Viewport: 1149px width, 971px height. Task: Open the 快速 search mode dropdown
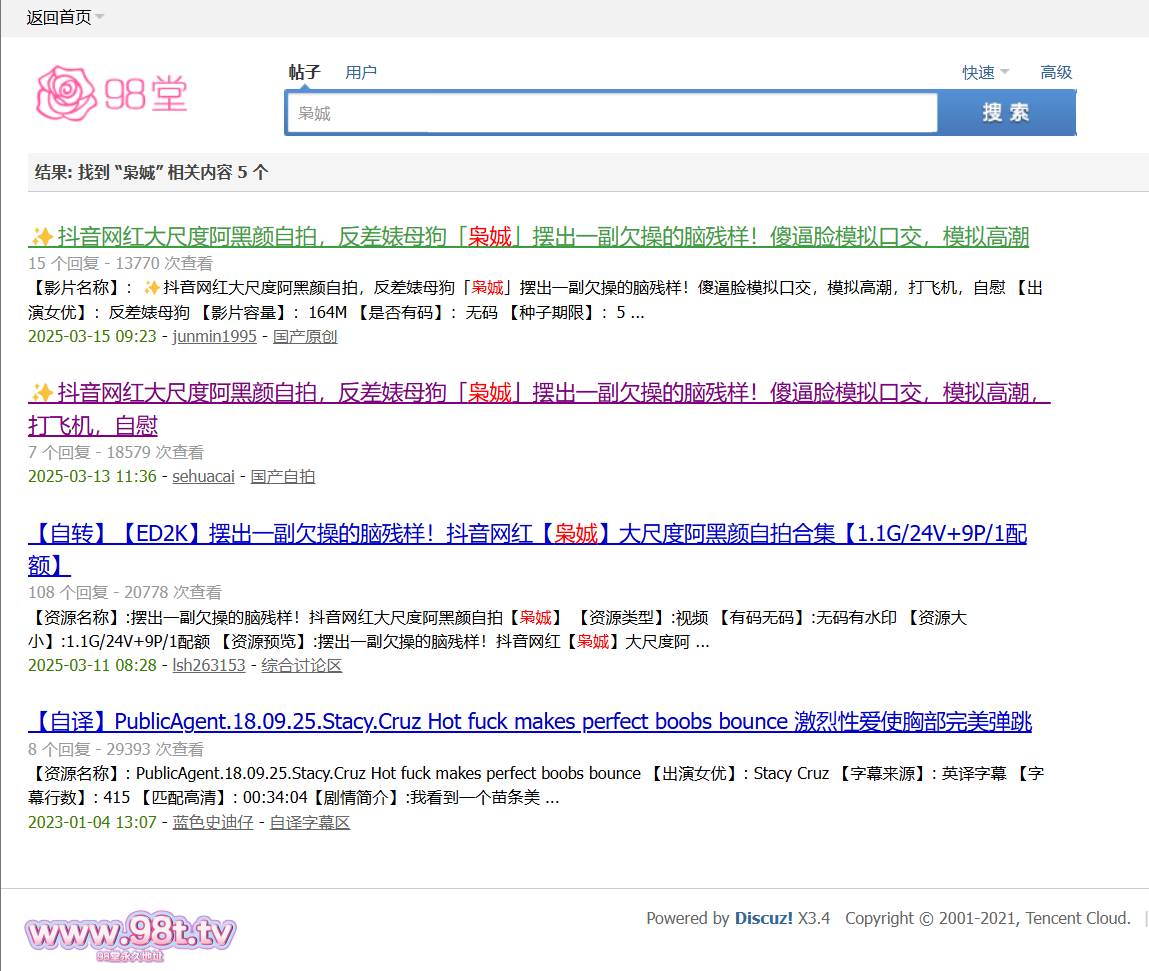tap(985, 72)
